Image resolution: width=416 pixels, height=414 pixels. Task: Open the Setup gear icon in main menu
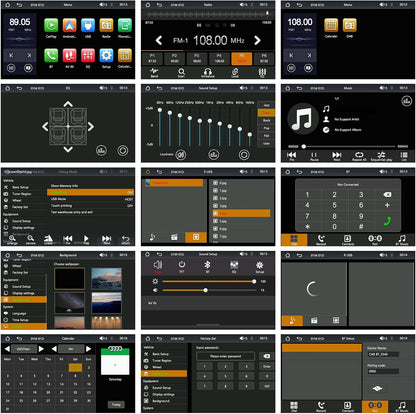click(106, 56)
